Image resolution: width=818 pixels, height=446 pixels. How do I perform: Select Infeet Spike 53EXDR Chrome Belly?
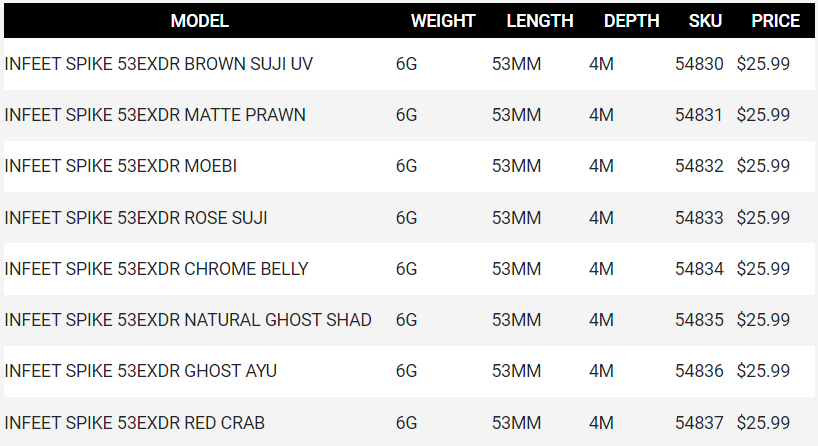[x=156, y=269]
